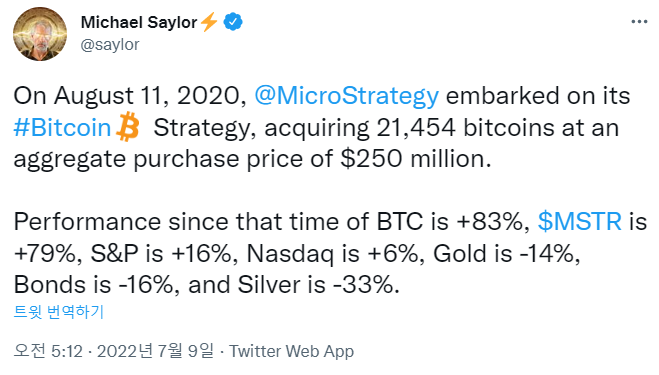The height and width of the screenshot is (375, 659).
Task: Click the 오전 5:12 timestamp
Action: [x=48, y=351]
